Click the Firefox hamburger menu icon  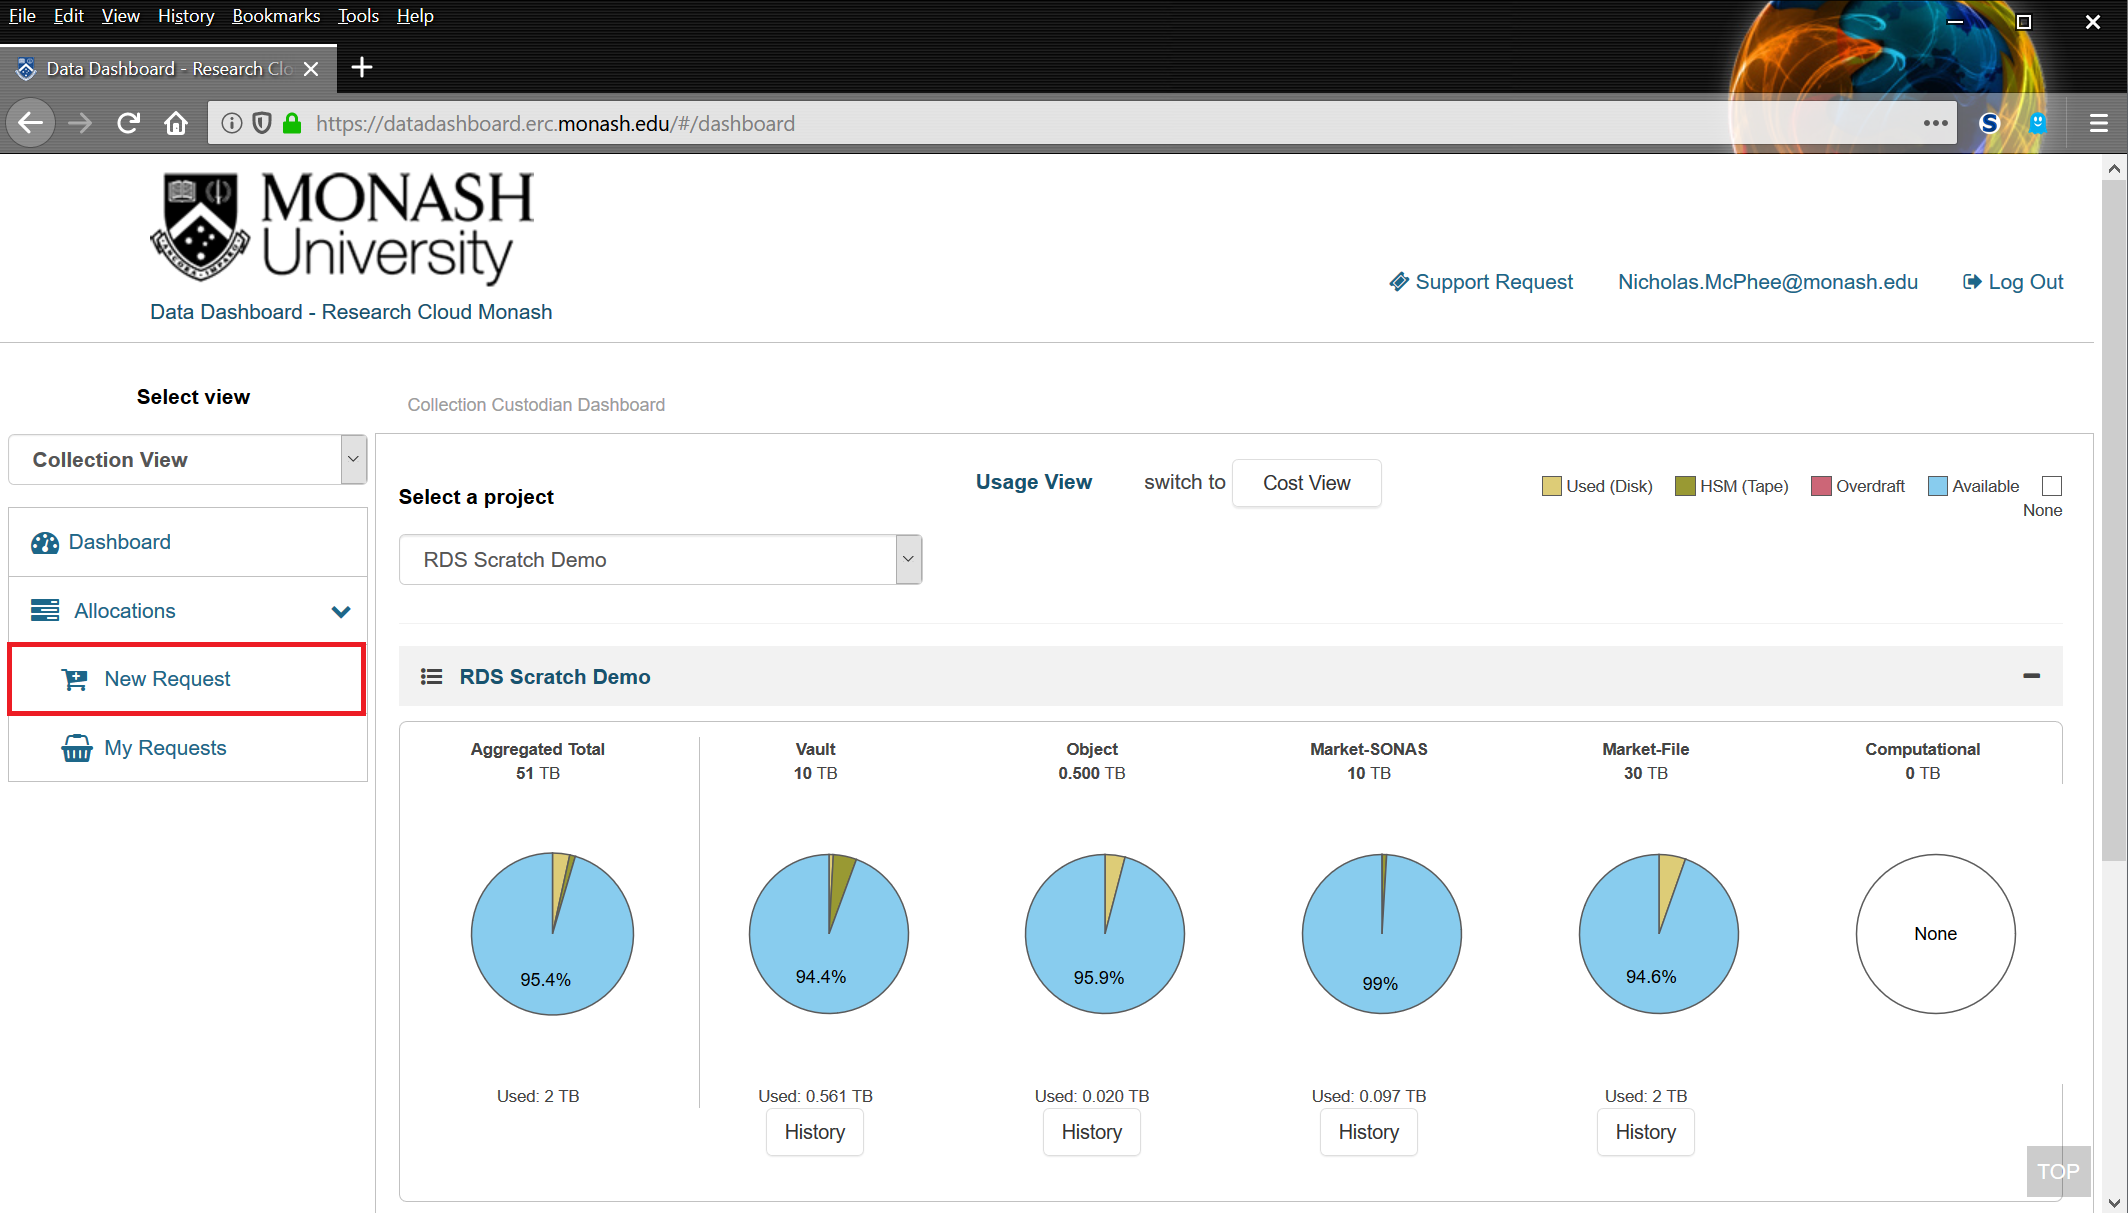pos(2098,123)
